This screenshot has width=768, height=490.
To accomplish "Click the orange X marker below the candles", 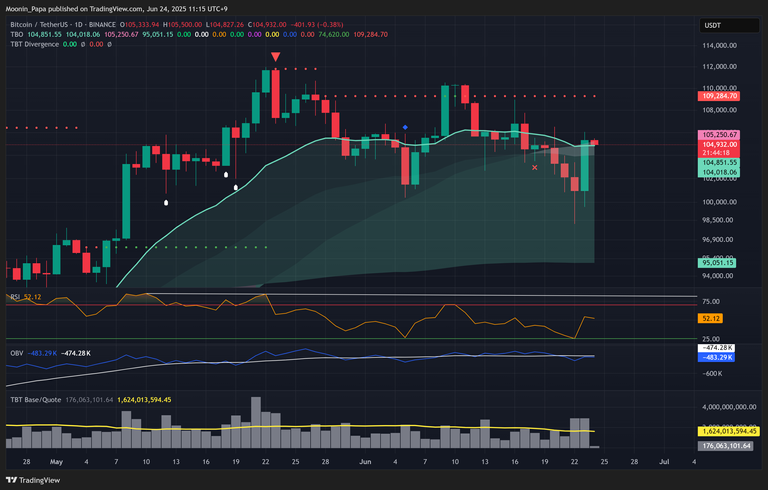I will 535,168.
